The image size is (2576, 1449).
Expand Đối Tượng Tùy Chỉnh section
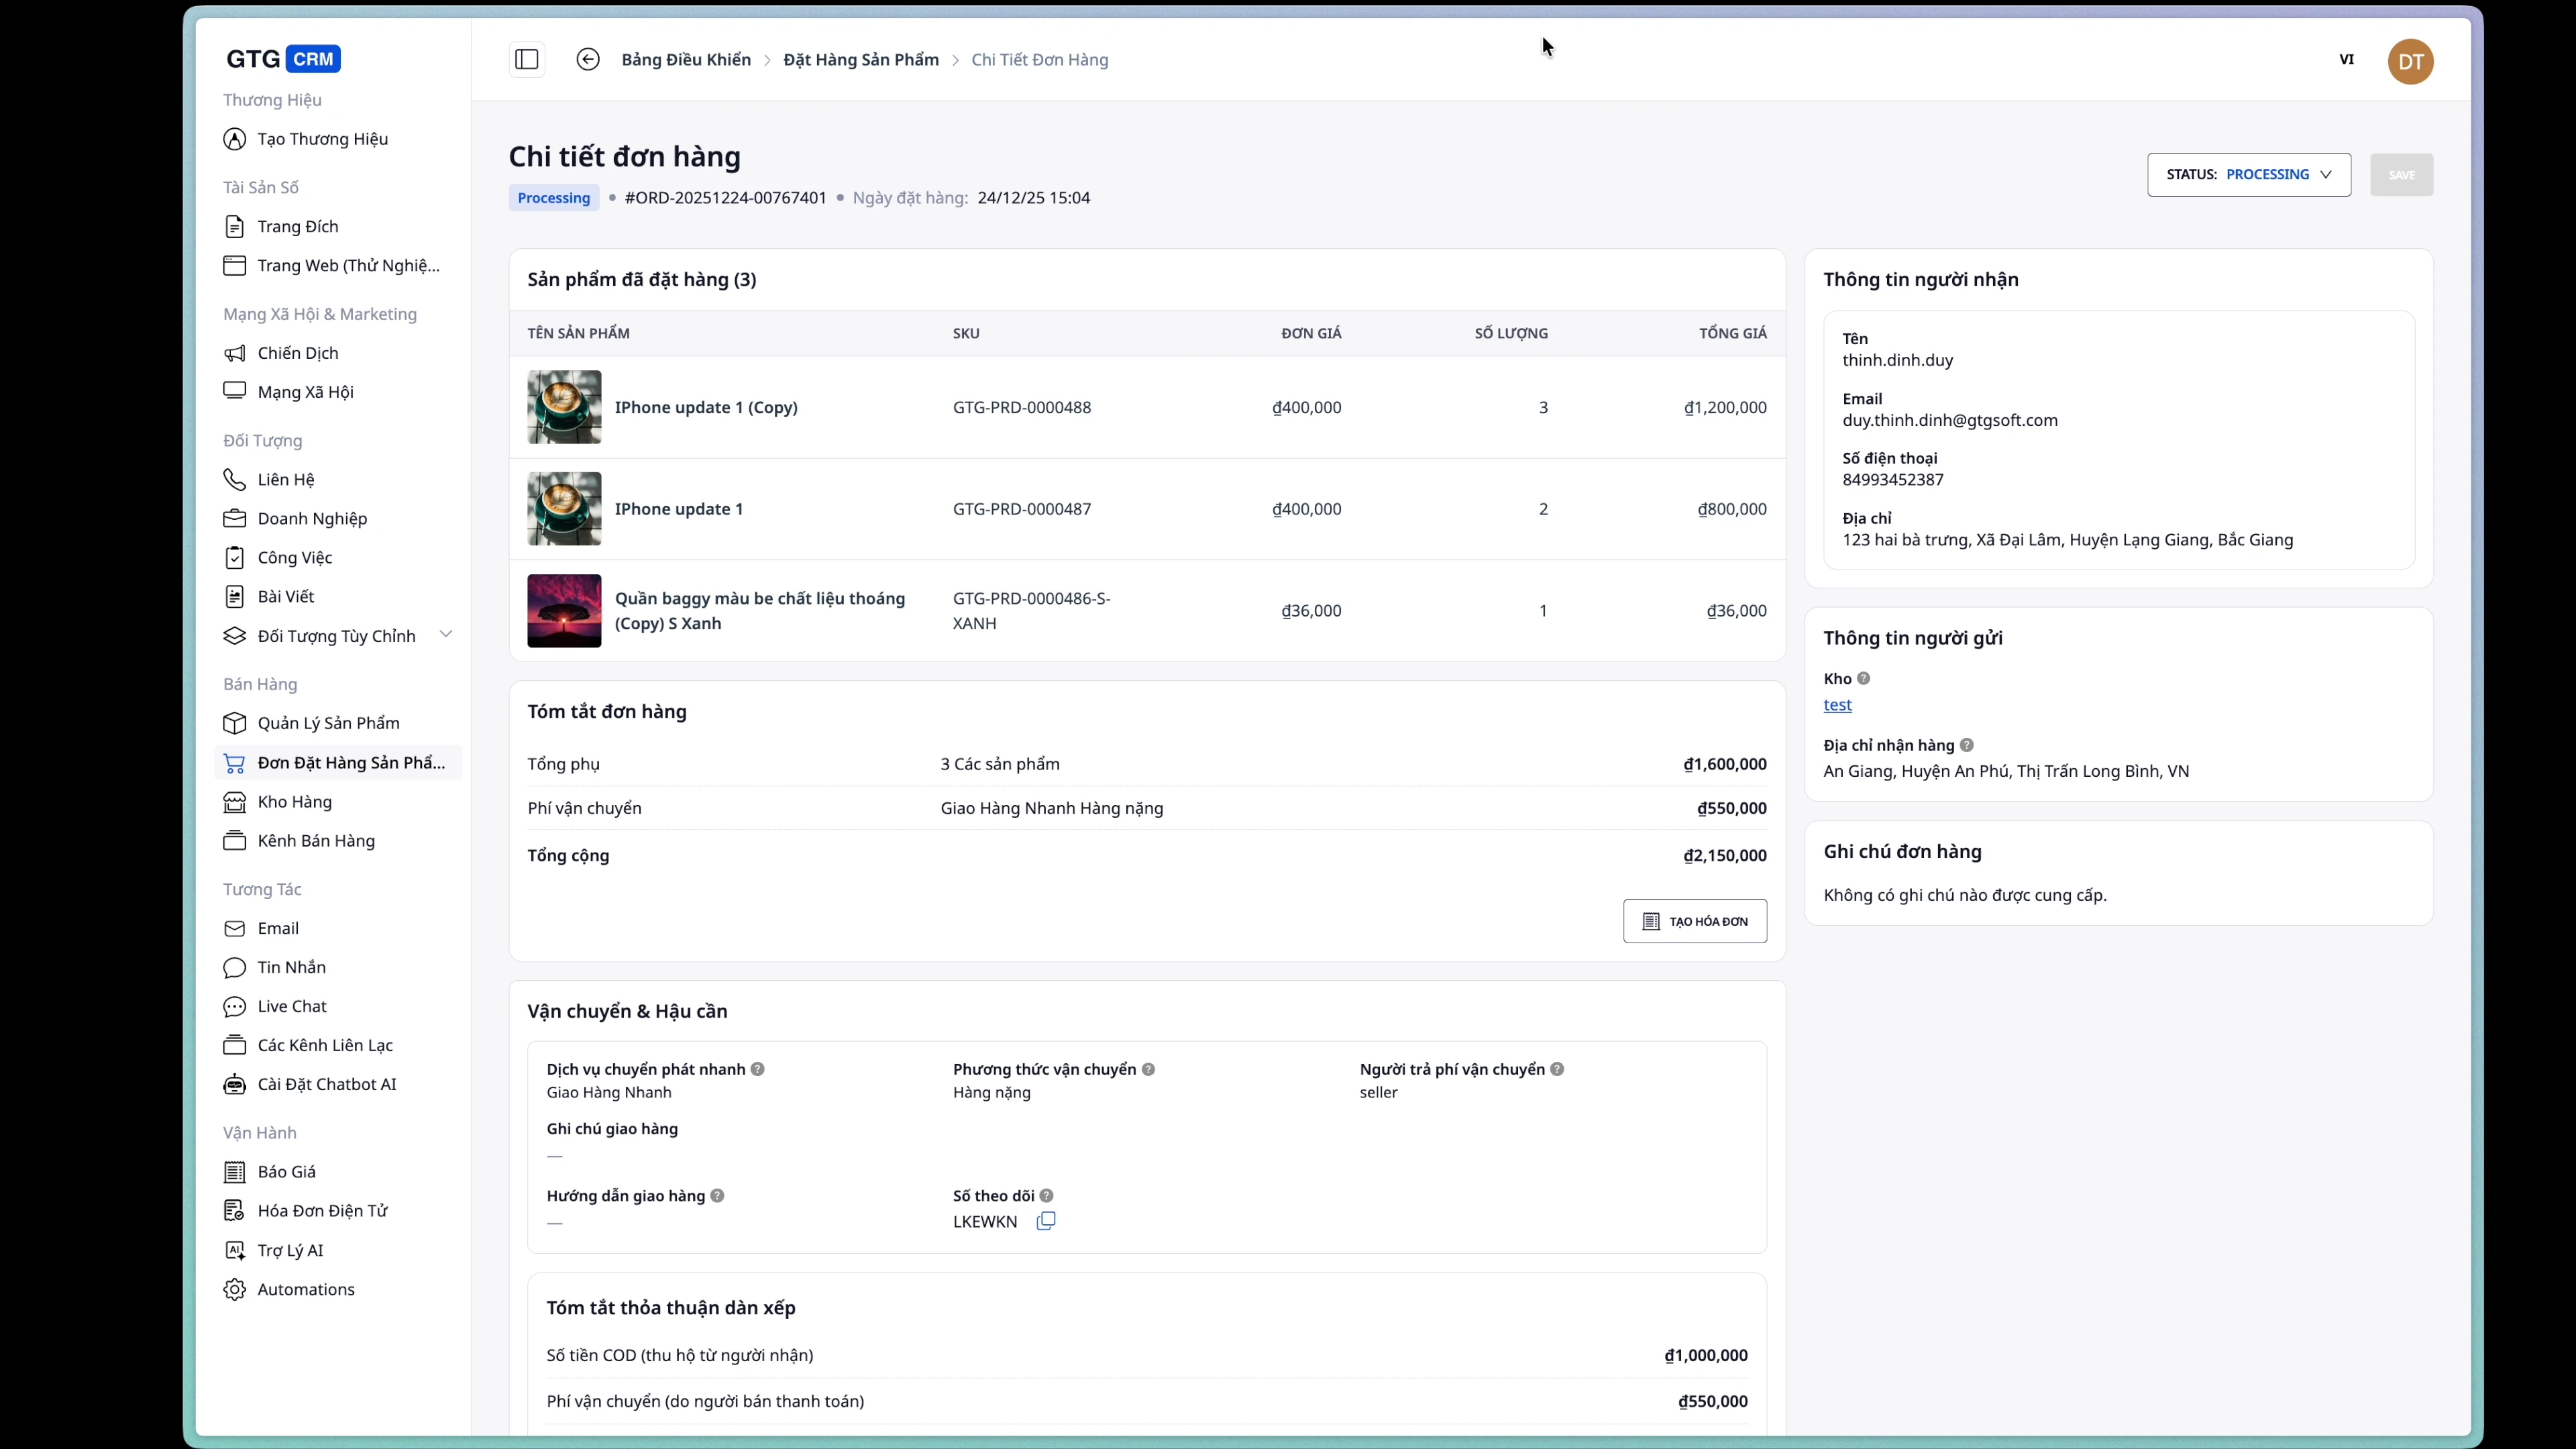446,634
